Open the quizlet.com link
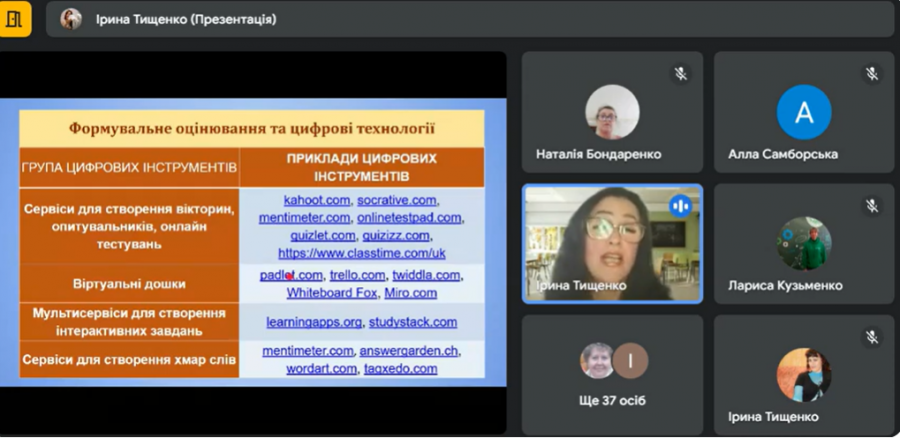The image size is (900, 438). point(323,236)
